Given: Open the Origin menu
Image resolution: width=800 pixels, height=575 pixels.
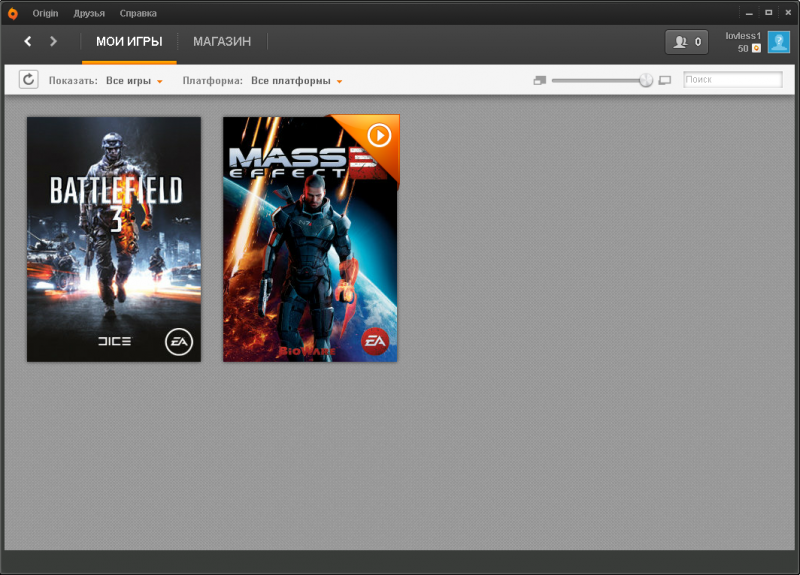Looking at the screenshot, I should [x=45, y=13].
